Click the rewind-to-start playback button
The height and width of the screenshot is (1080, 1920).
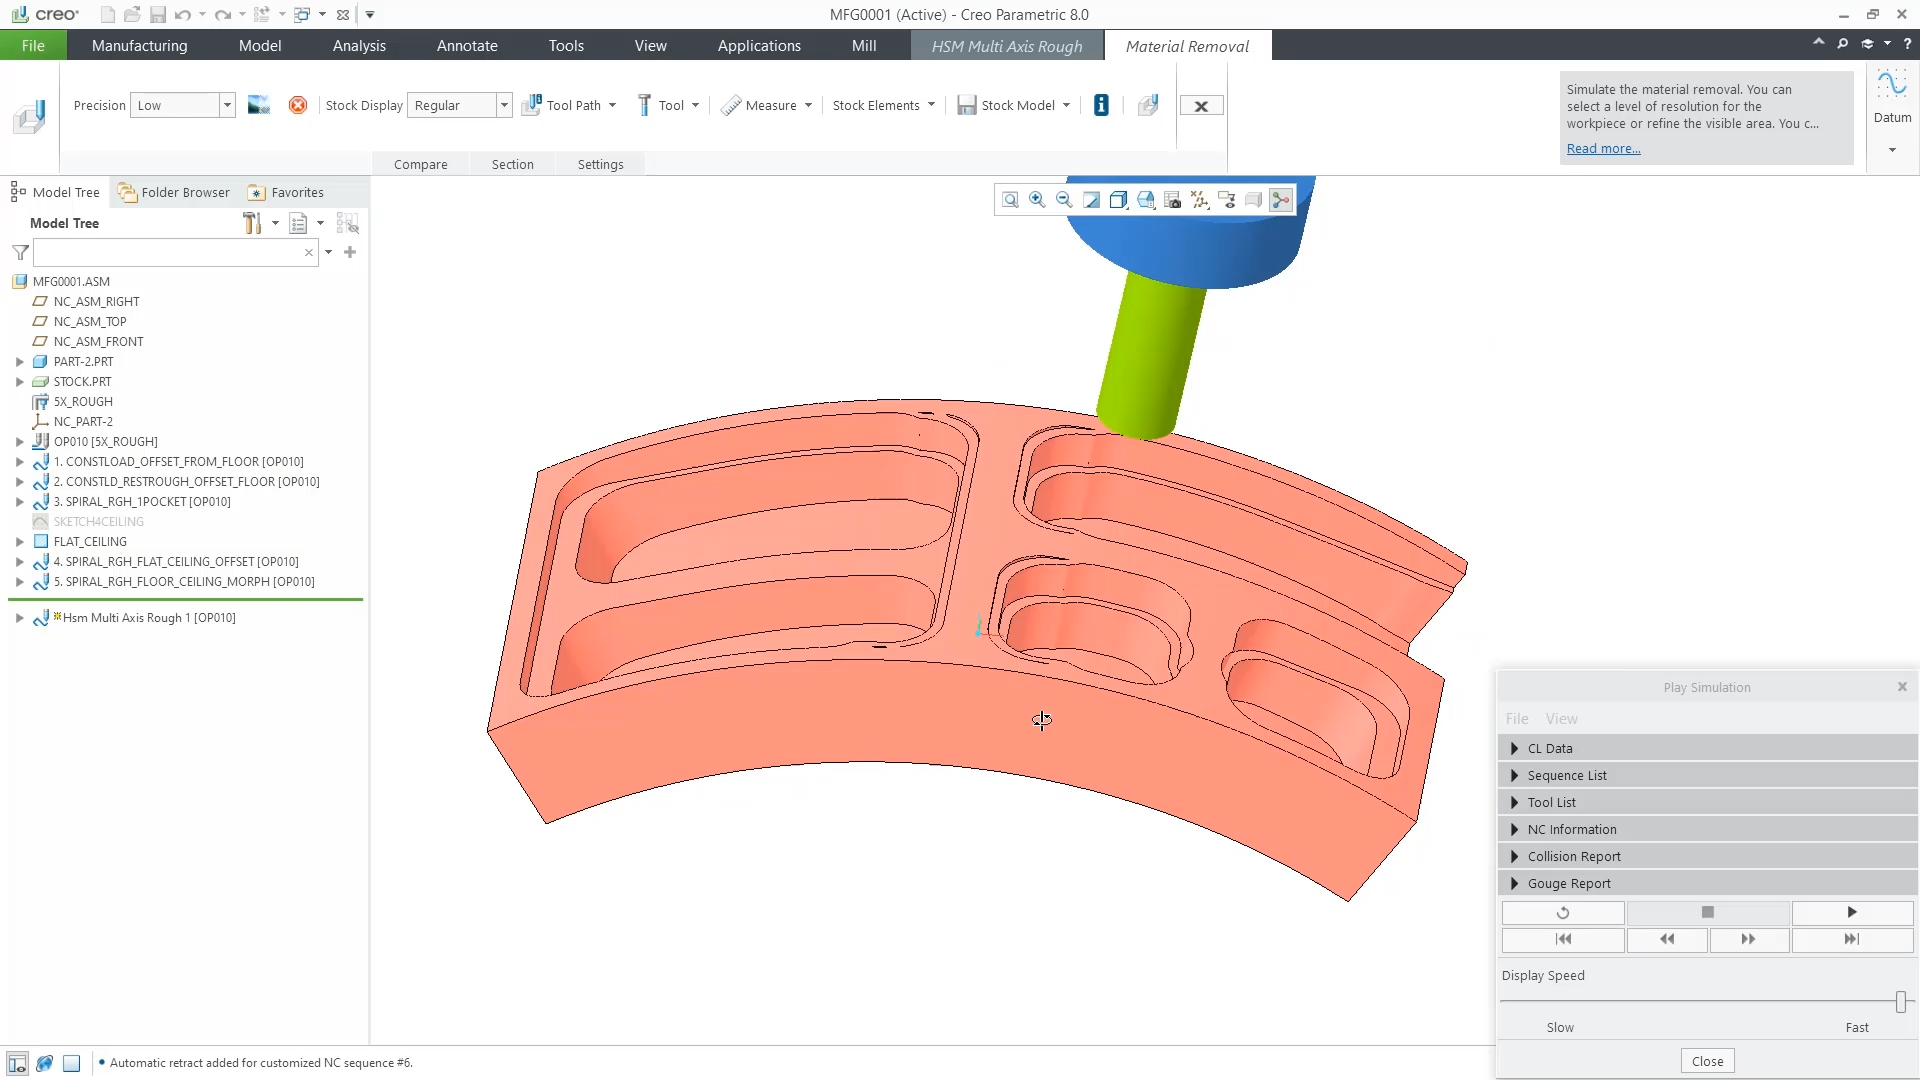[1563, 939]
